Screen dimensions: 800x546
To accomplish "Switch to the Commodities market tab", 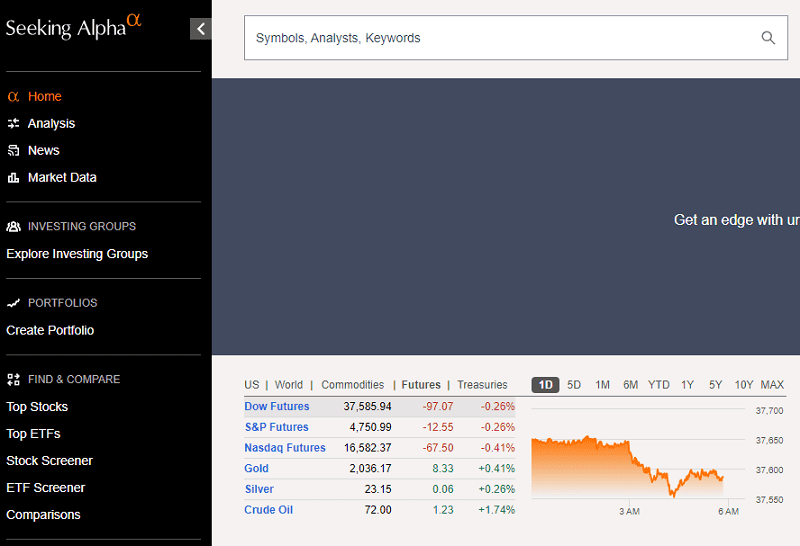I will (x=352, y=385).
